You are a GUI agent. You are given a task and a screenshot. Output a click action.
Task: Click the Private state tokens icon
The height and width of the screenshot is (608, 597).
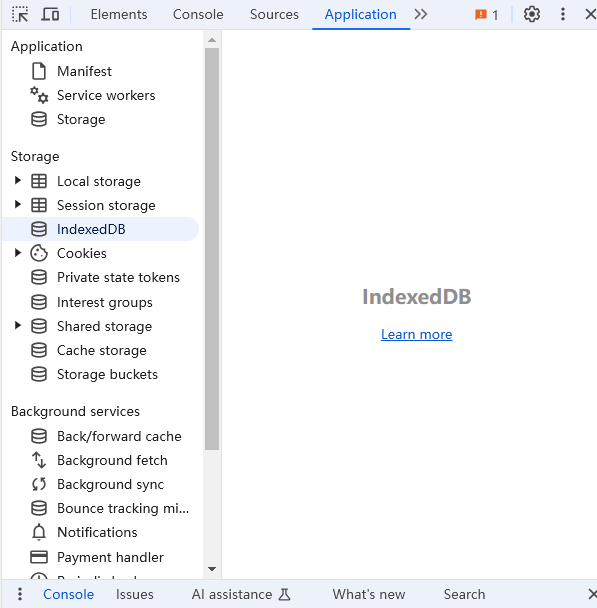click(39, 277)
